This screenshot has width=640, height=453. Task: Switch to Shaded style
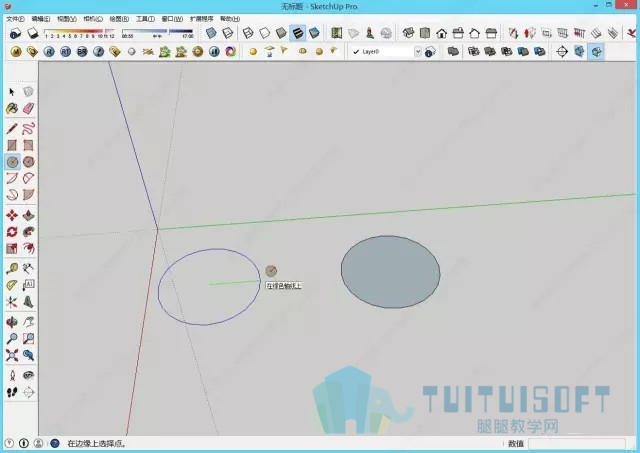tap(281, 33)
